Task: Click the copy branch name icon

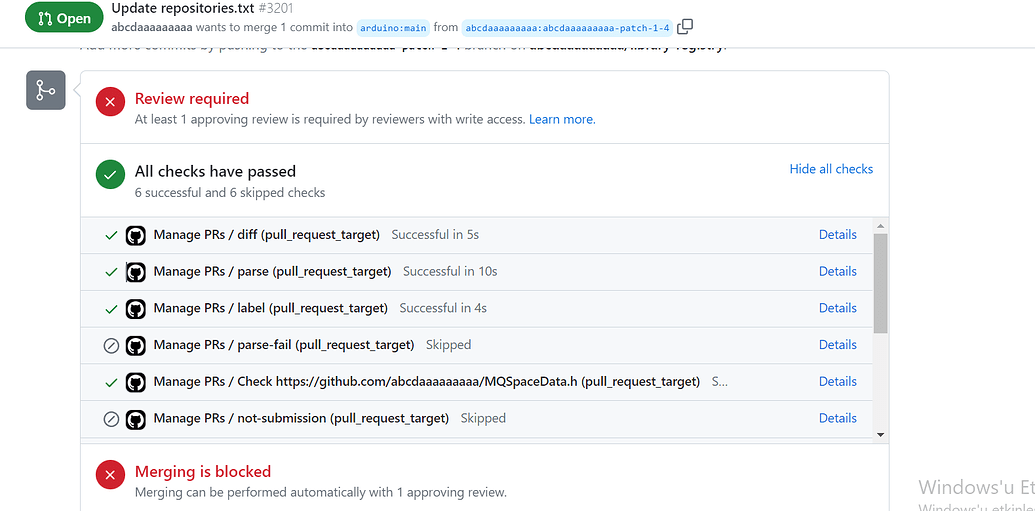Action: pyautogui.click(x=685, y=27)
